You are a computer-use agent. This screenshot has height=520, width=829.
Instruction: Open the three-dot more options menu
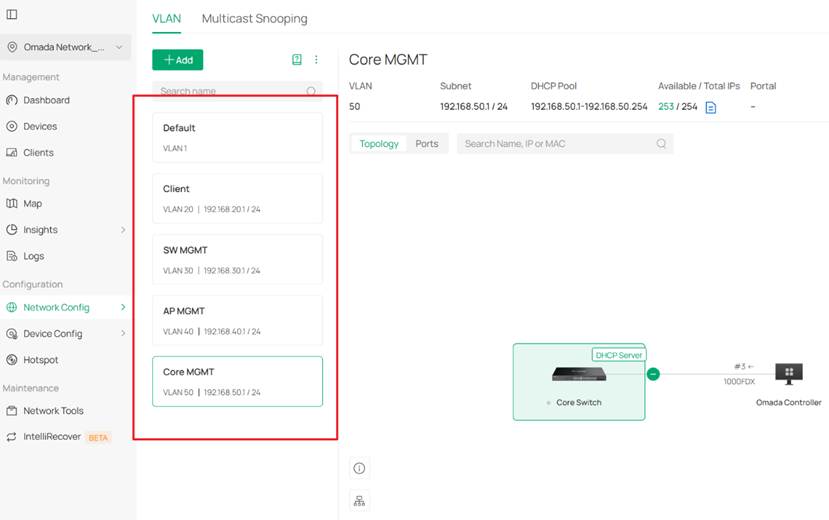click(x=316, y=59)
